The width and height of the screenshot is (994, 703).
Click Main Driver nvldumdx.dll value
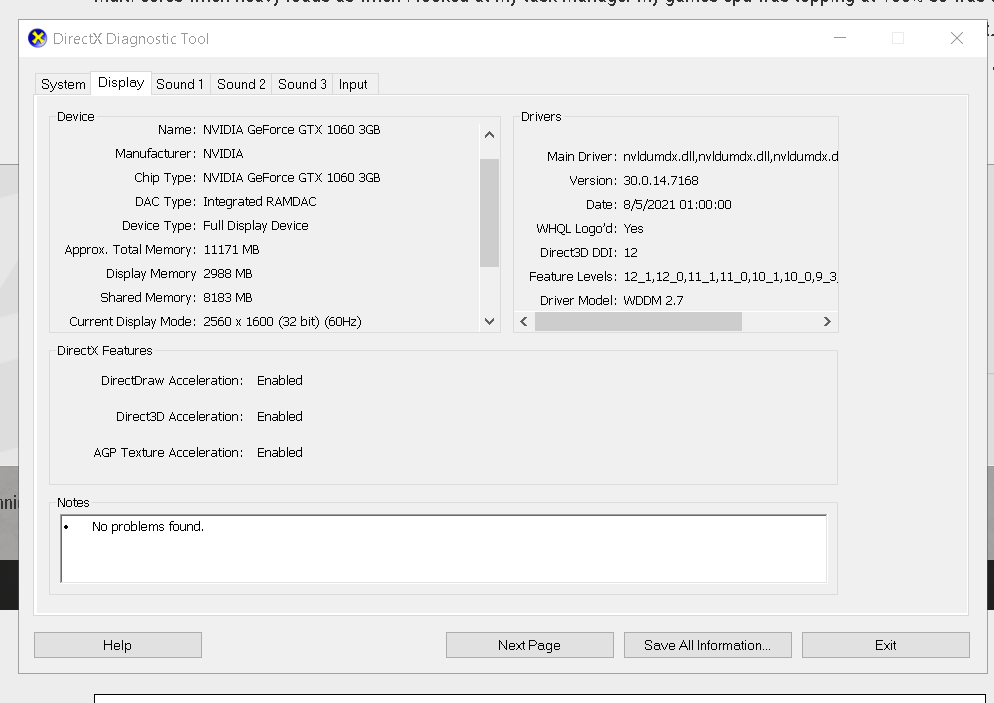pyautogui.click(x=730, y=157)
